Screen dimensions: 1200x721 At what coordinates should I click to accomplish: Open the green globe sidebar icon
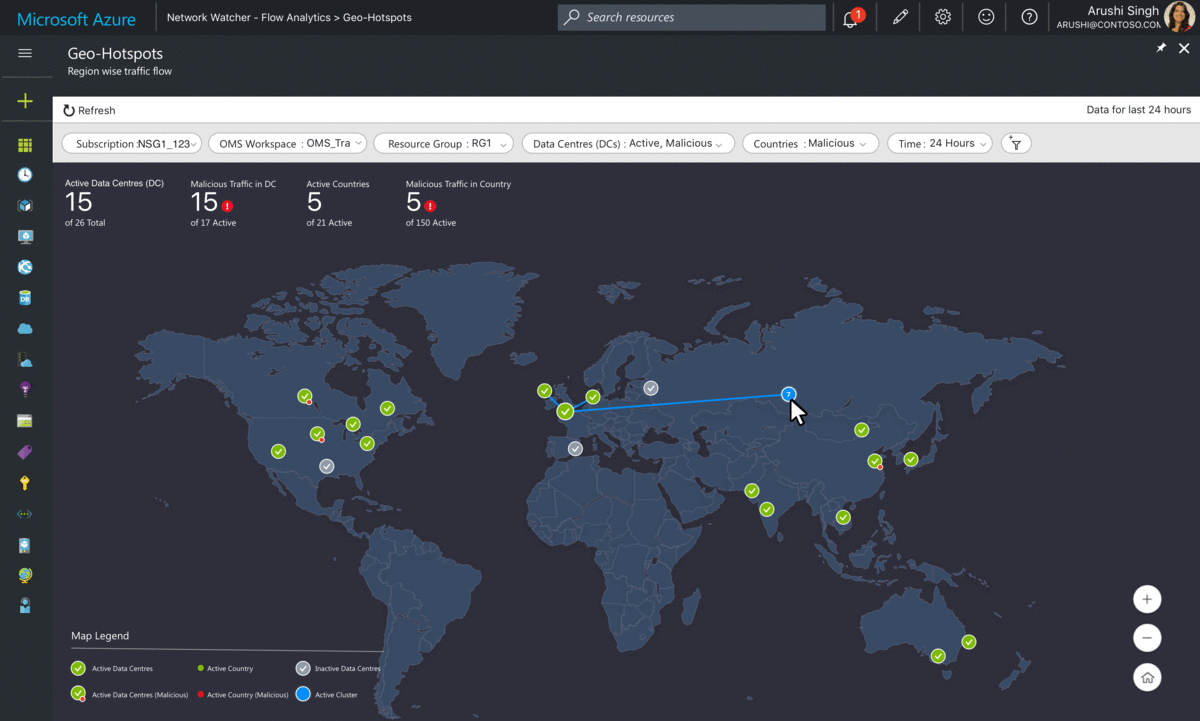[x=25, y=575]
